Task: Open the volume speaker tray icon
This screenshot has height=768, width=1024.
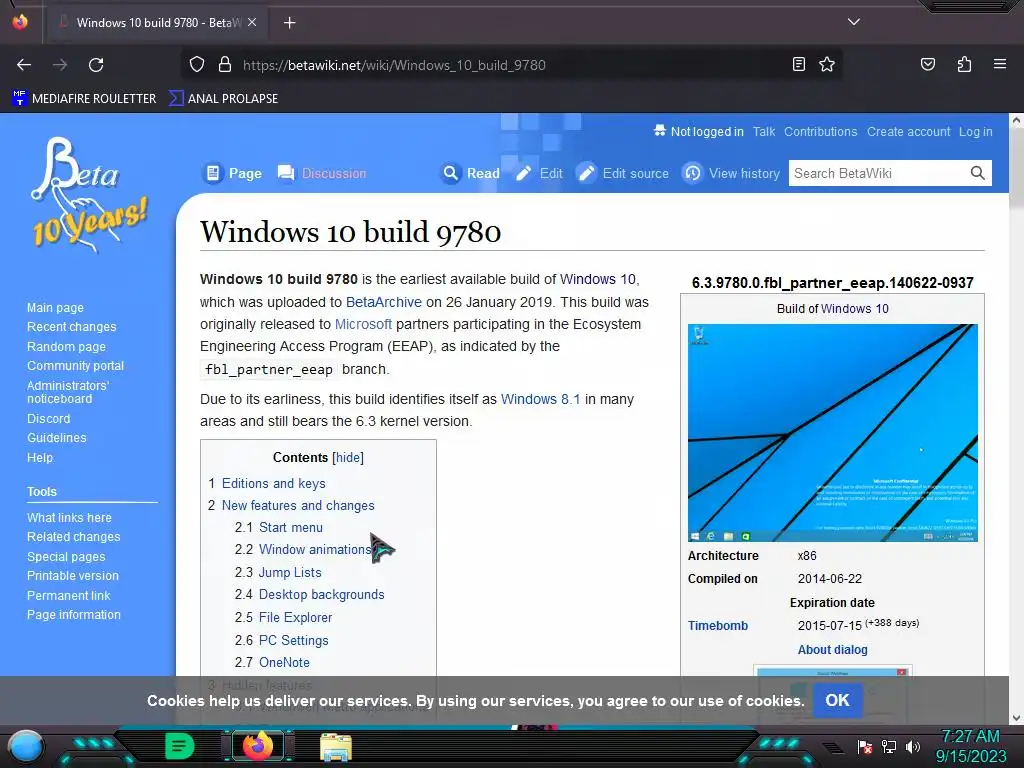Action: pos(913,747)
